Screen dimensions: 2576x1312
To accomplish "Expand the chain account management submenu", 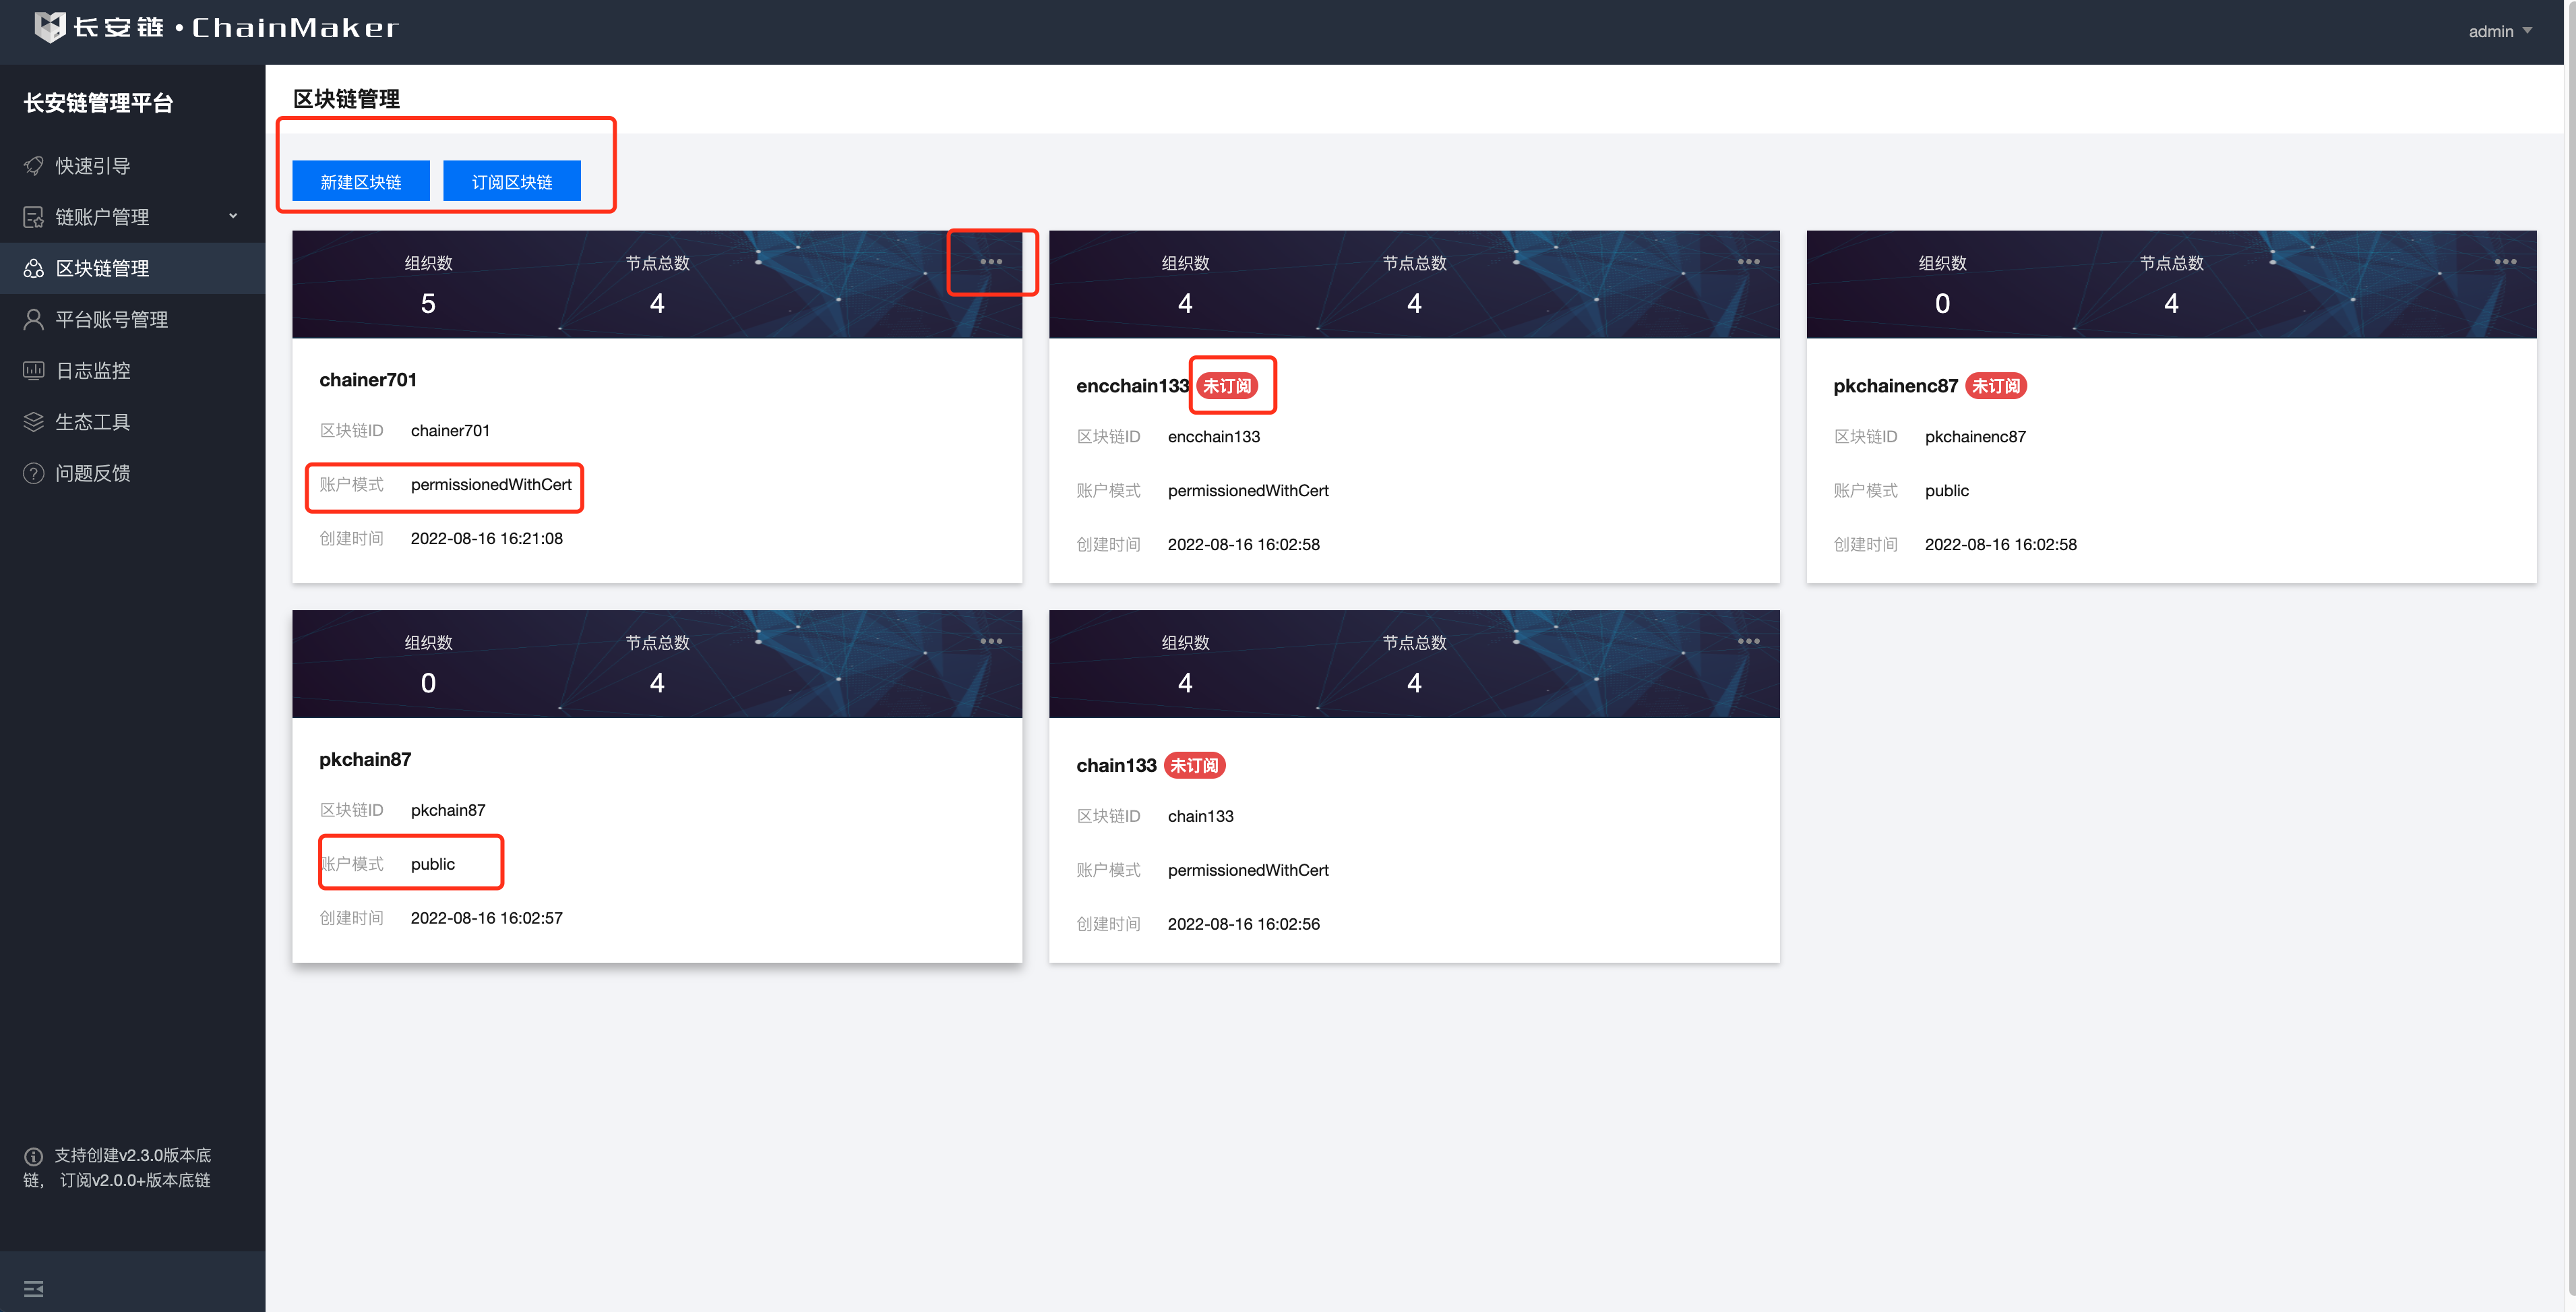I will point(233,216).
